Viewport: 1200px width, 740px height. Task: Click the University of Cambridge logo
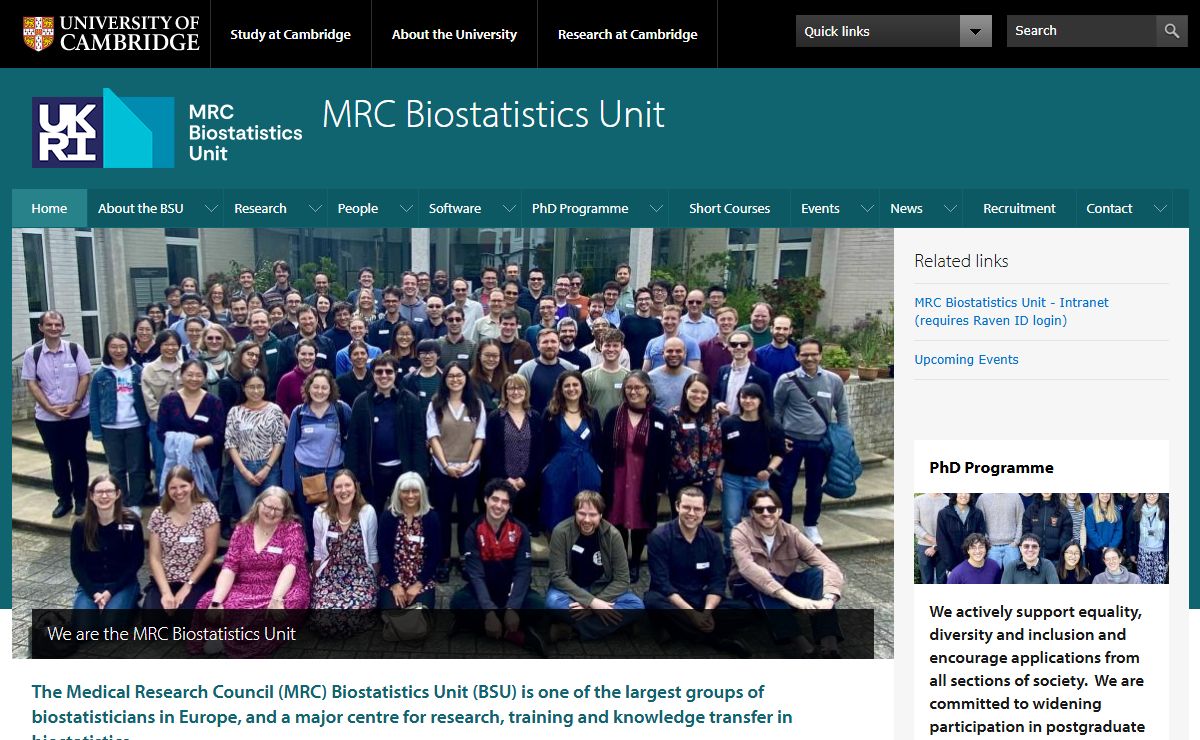tap(110, 33)
